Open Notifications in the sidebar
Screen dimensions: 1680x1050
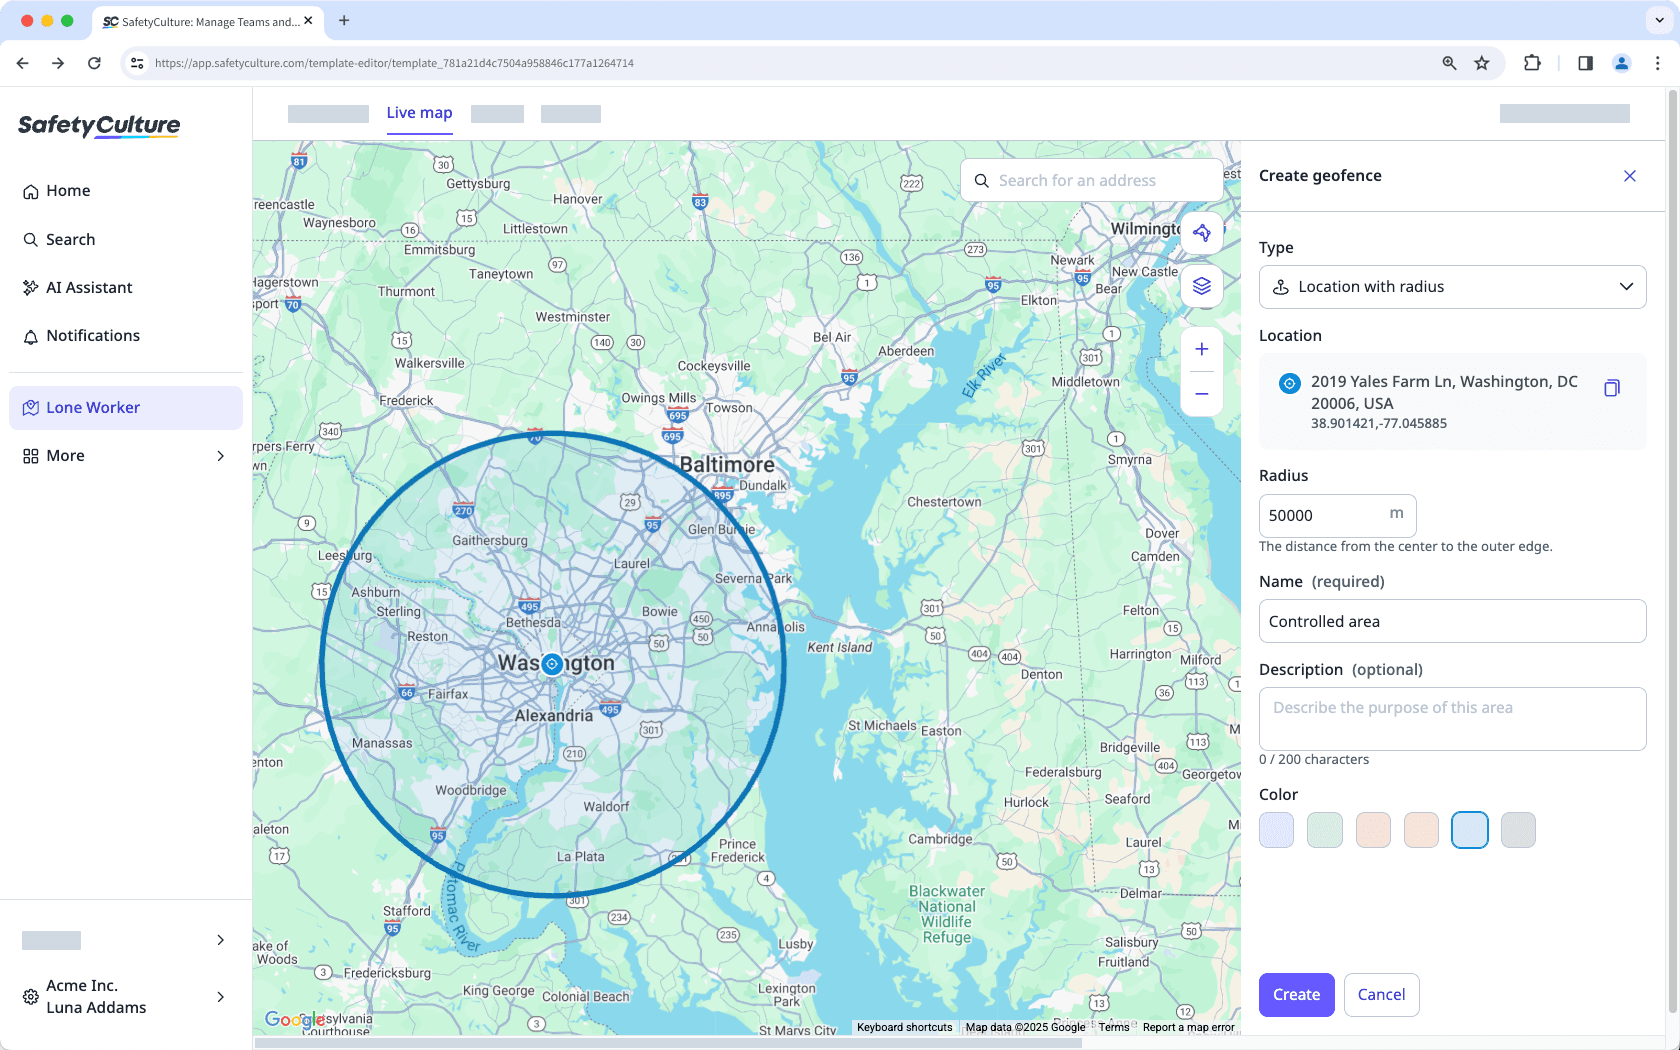[93, 335]
